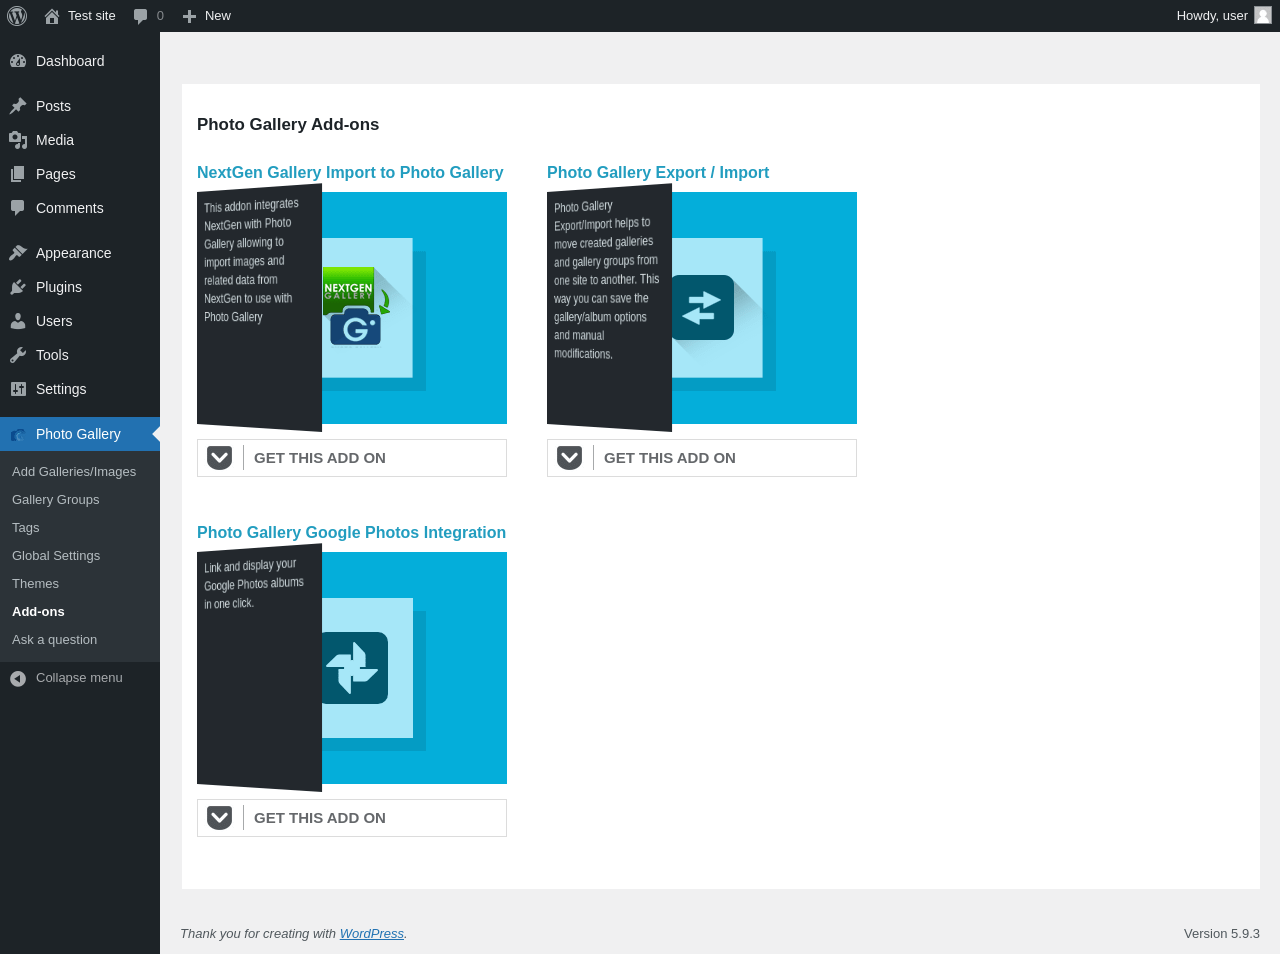The width and height of the screenshot is (1280, 954).
Task: Click the WordPress logo icon
Action: coord(17,16)
